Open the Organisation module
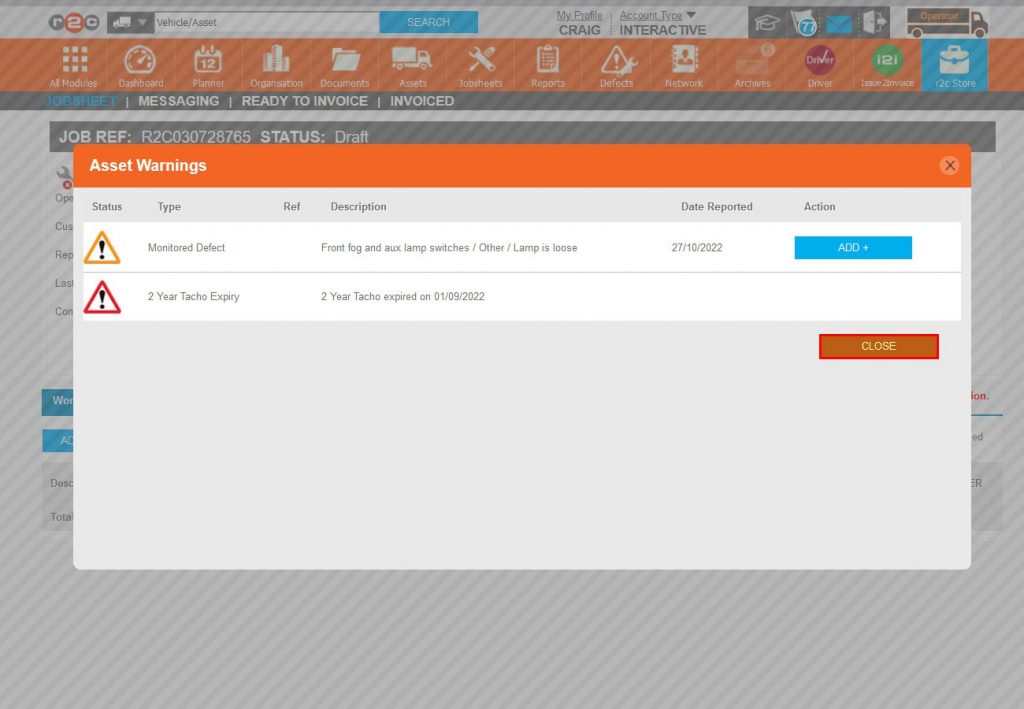1024x709 pixels. point(276,64)
